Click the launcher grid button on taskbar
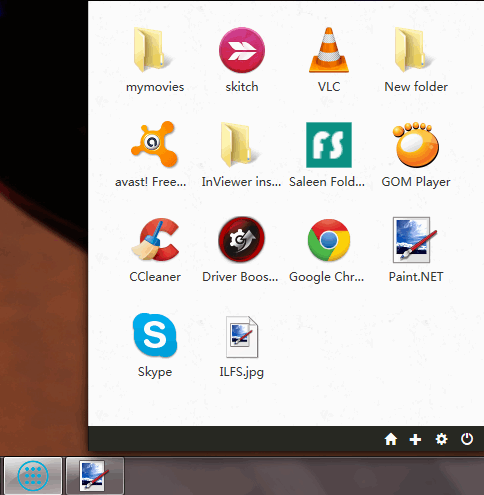Screen dimensions: 484x495 33,476
